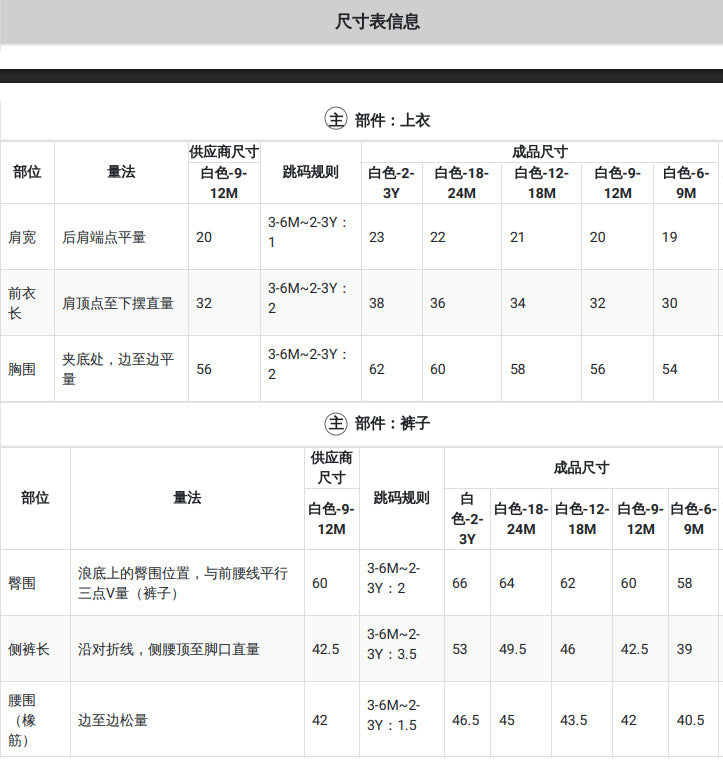Select the 供应商尺寸 header in the 上衣 table
Viewport: 723px width, 761px height.
[224, 152]
